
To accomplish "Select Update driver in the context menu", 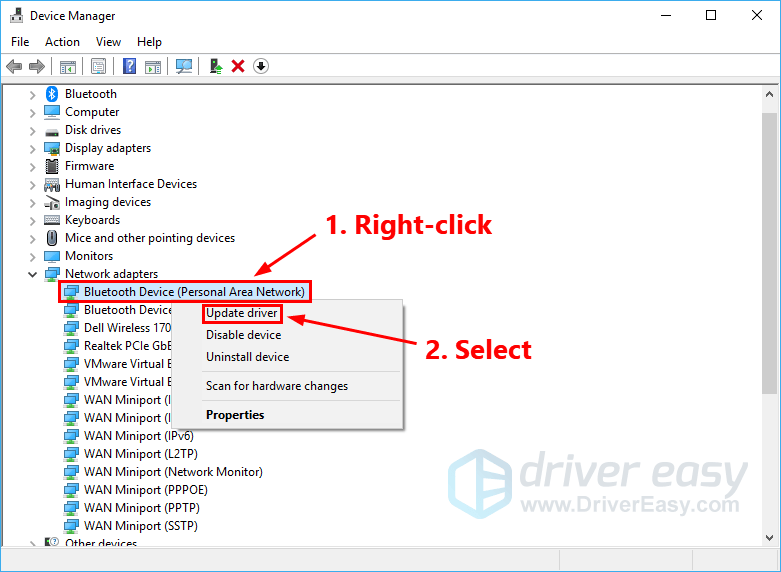I will [241, 313].
